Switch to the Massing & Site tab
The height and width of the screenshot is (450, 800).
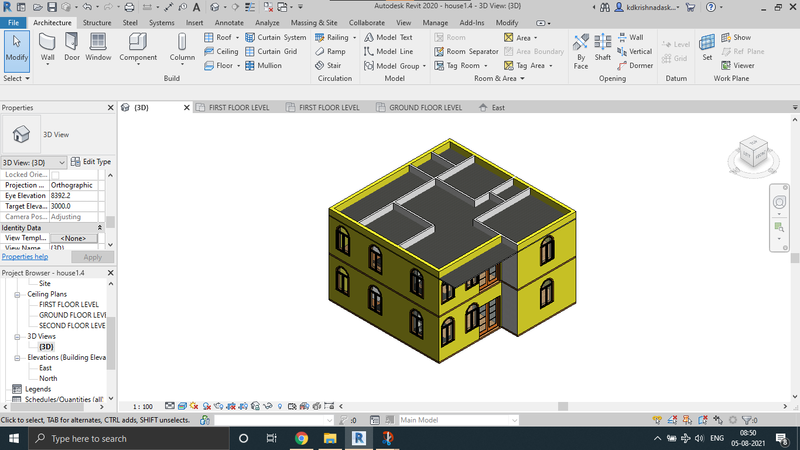coord(314,23)
